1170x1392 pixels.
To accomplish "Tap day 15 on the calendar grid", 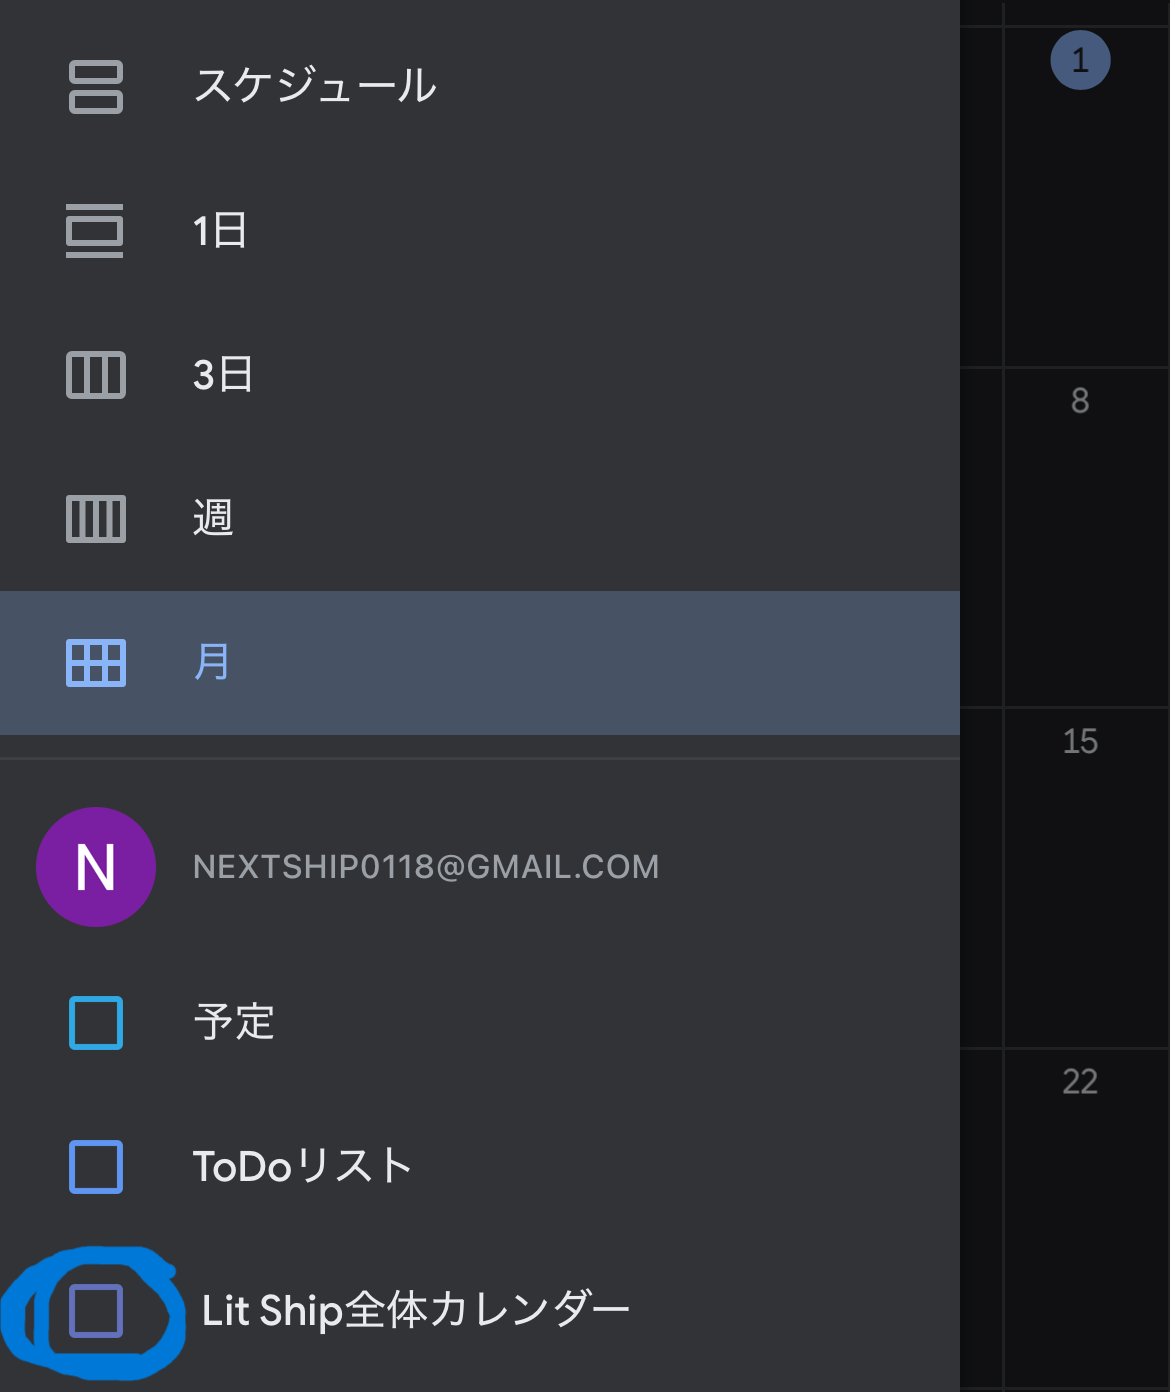I will tap(1083, 742).
